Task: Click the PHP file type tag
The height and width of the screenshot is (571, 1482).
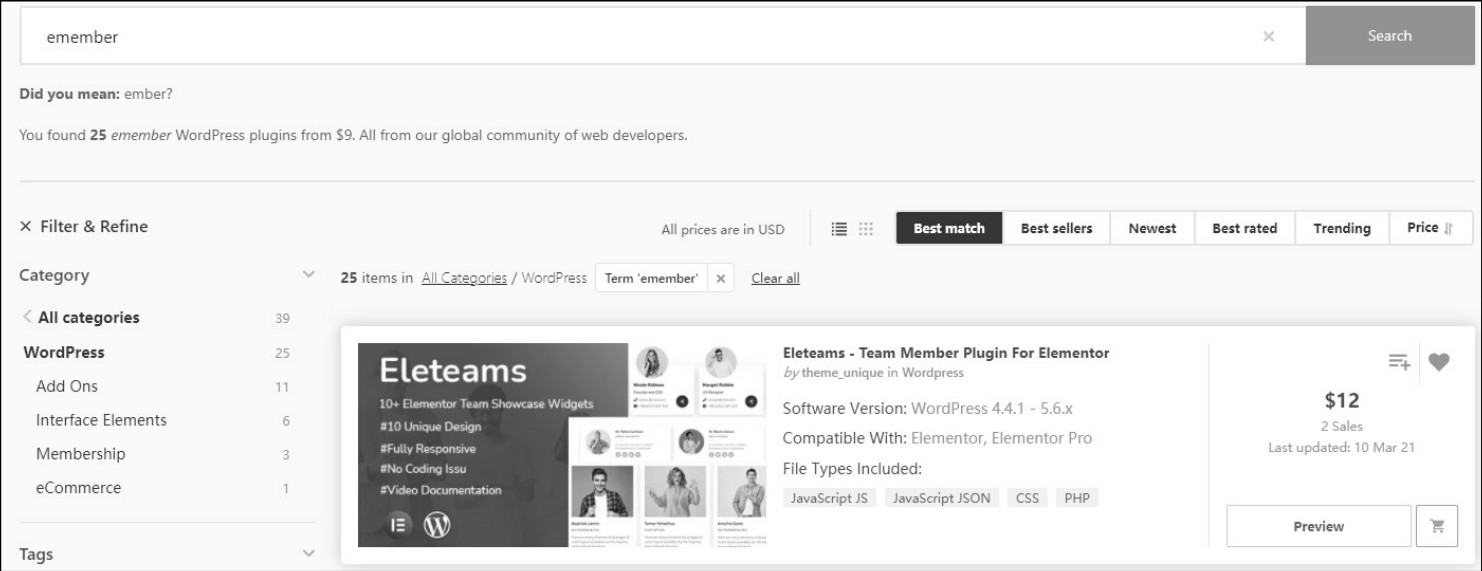Action: pyautogui.click(x=1077, y=497)
